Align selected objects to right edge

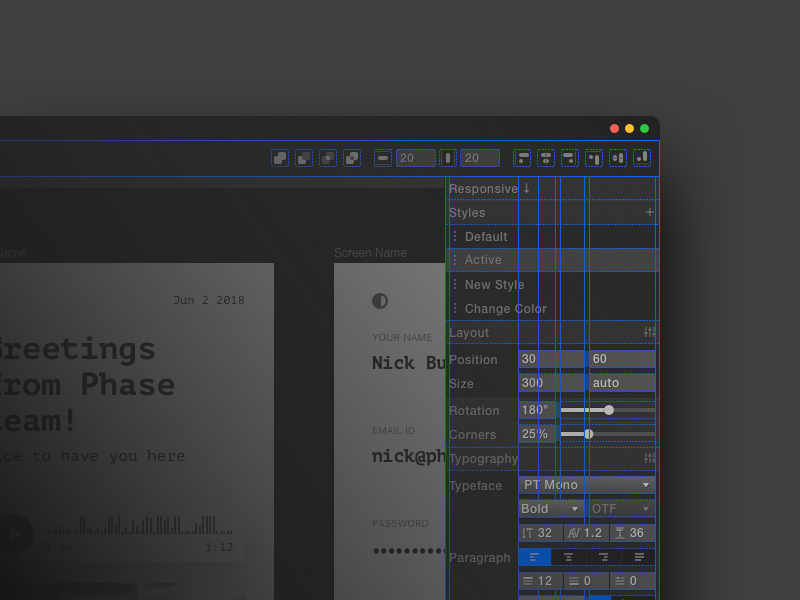570,158
